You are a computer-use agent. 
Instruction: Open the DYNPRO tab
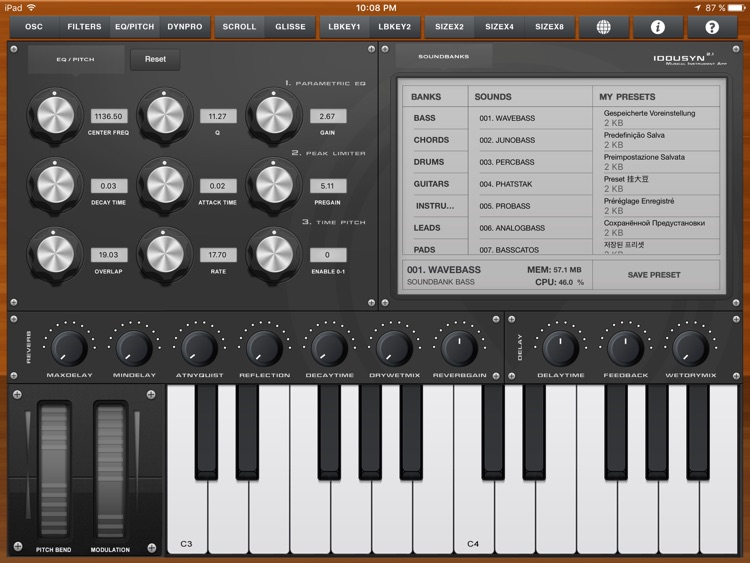[185, 27]
